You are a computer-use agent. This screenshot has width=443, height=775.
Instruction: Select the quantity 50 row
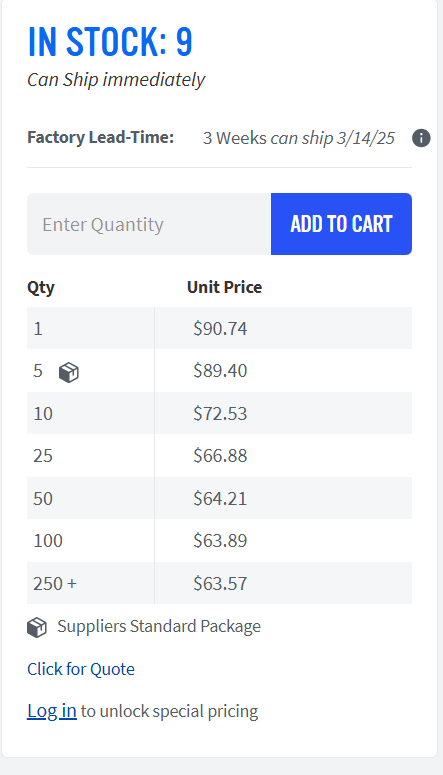(220, 498)
